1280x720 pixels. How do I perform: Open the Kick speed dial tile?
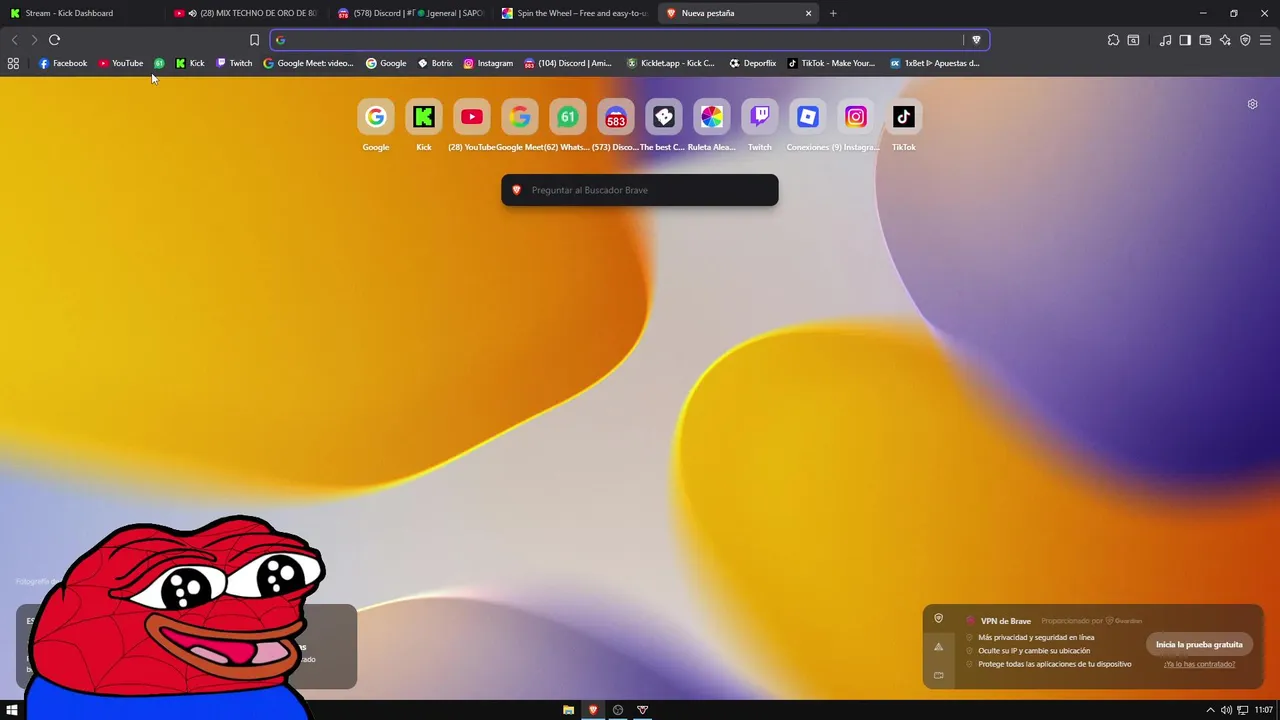[424, 117]
